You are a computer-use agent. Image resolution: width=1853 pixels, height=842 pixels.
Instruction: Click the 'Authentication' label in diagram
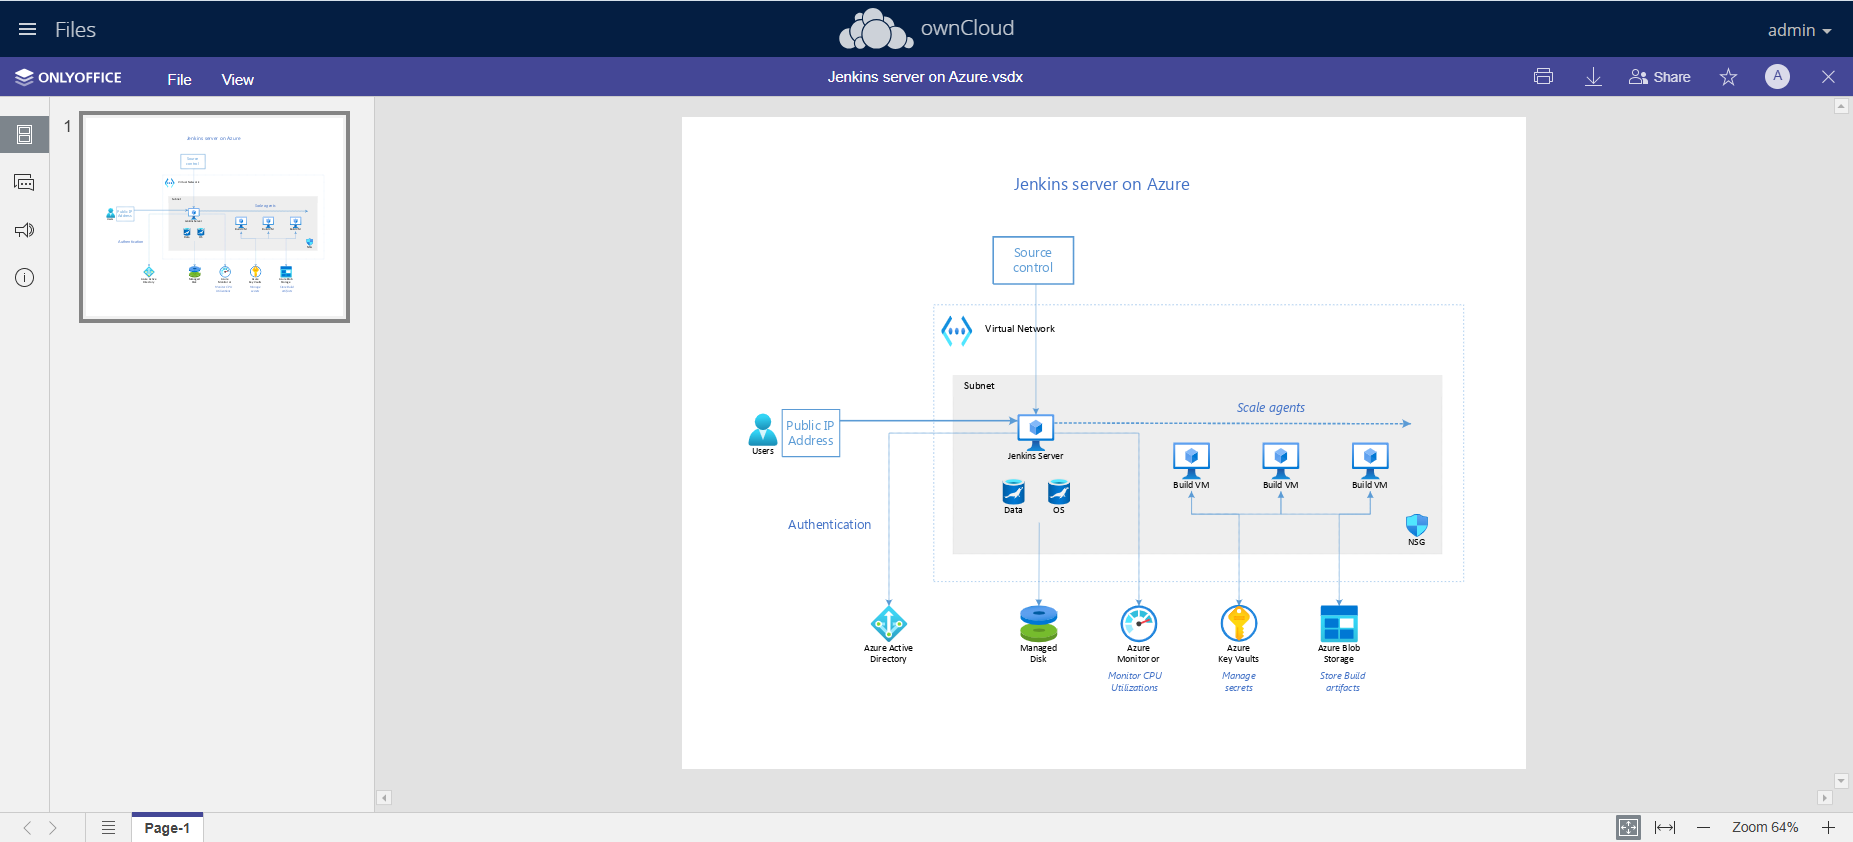(829, 524)
